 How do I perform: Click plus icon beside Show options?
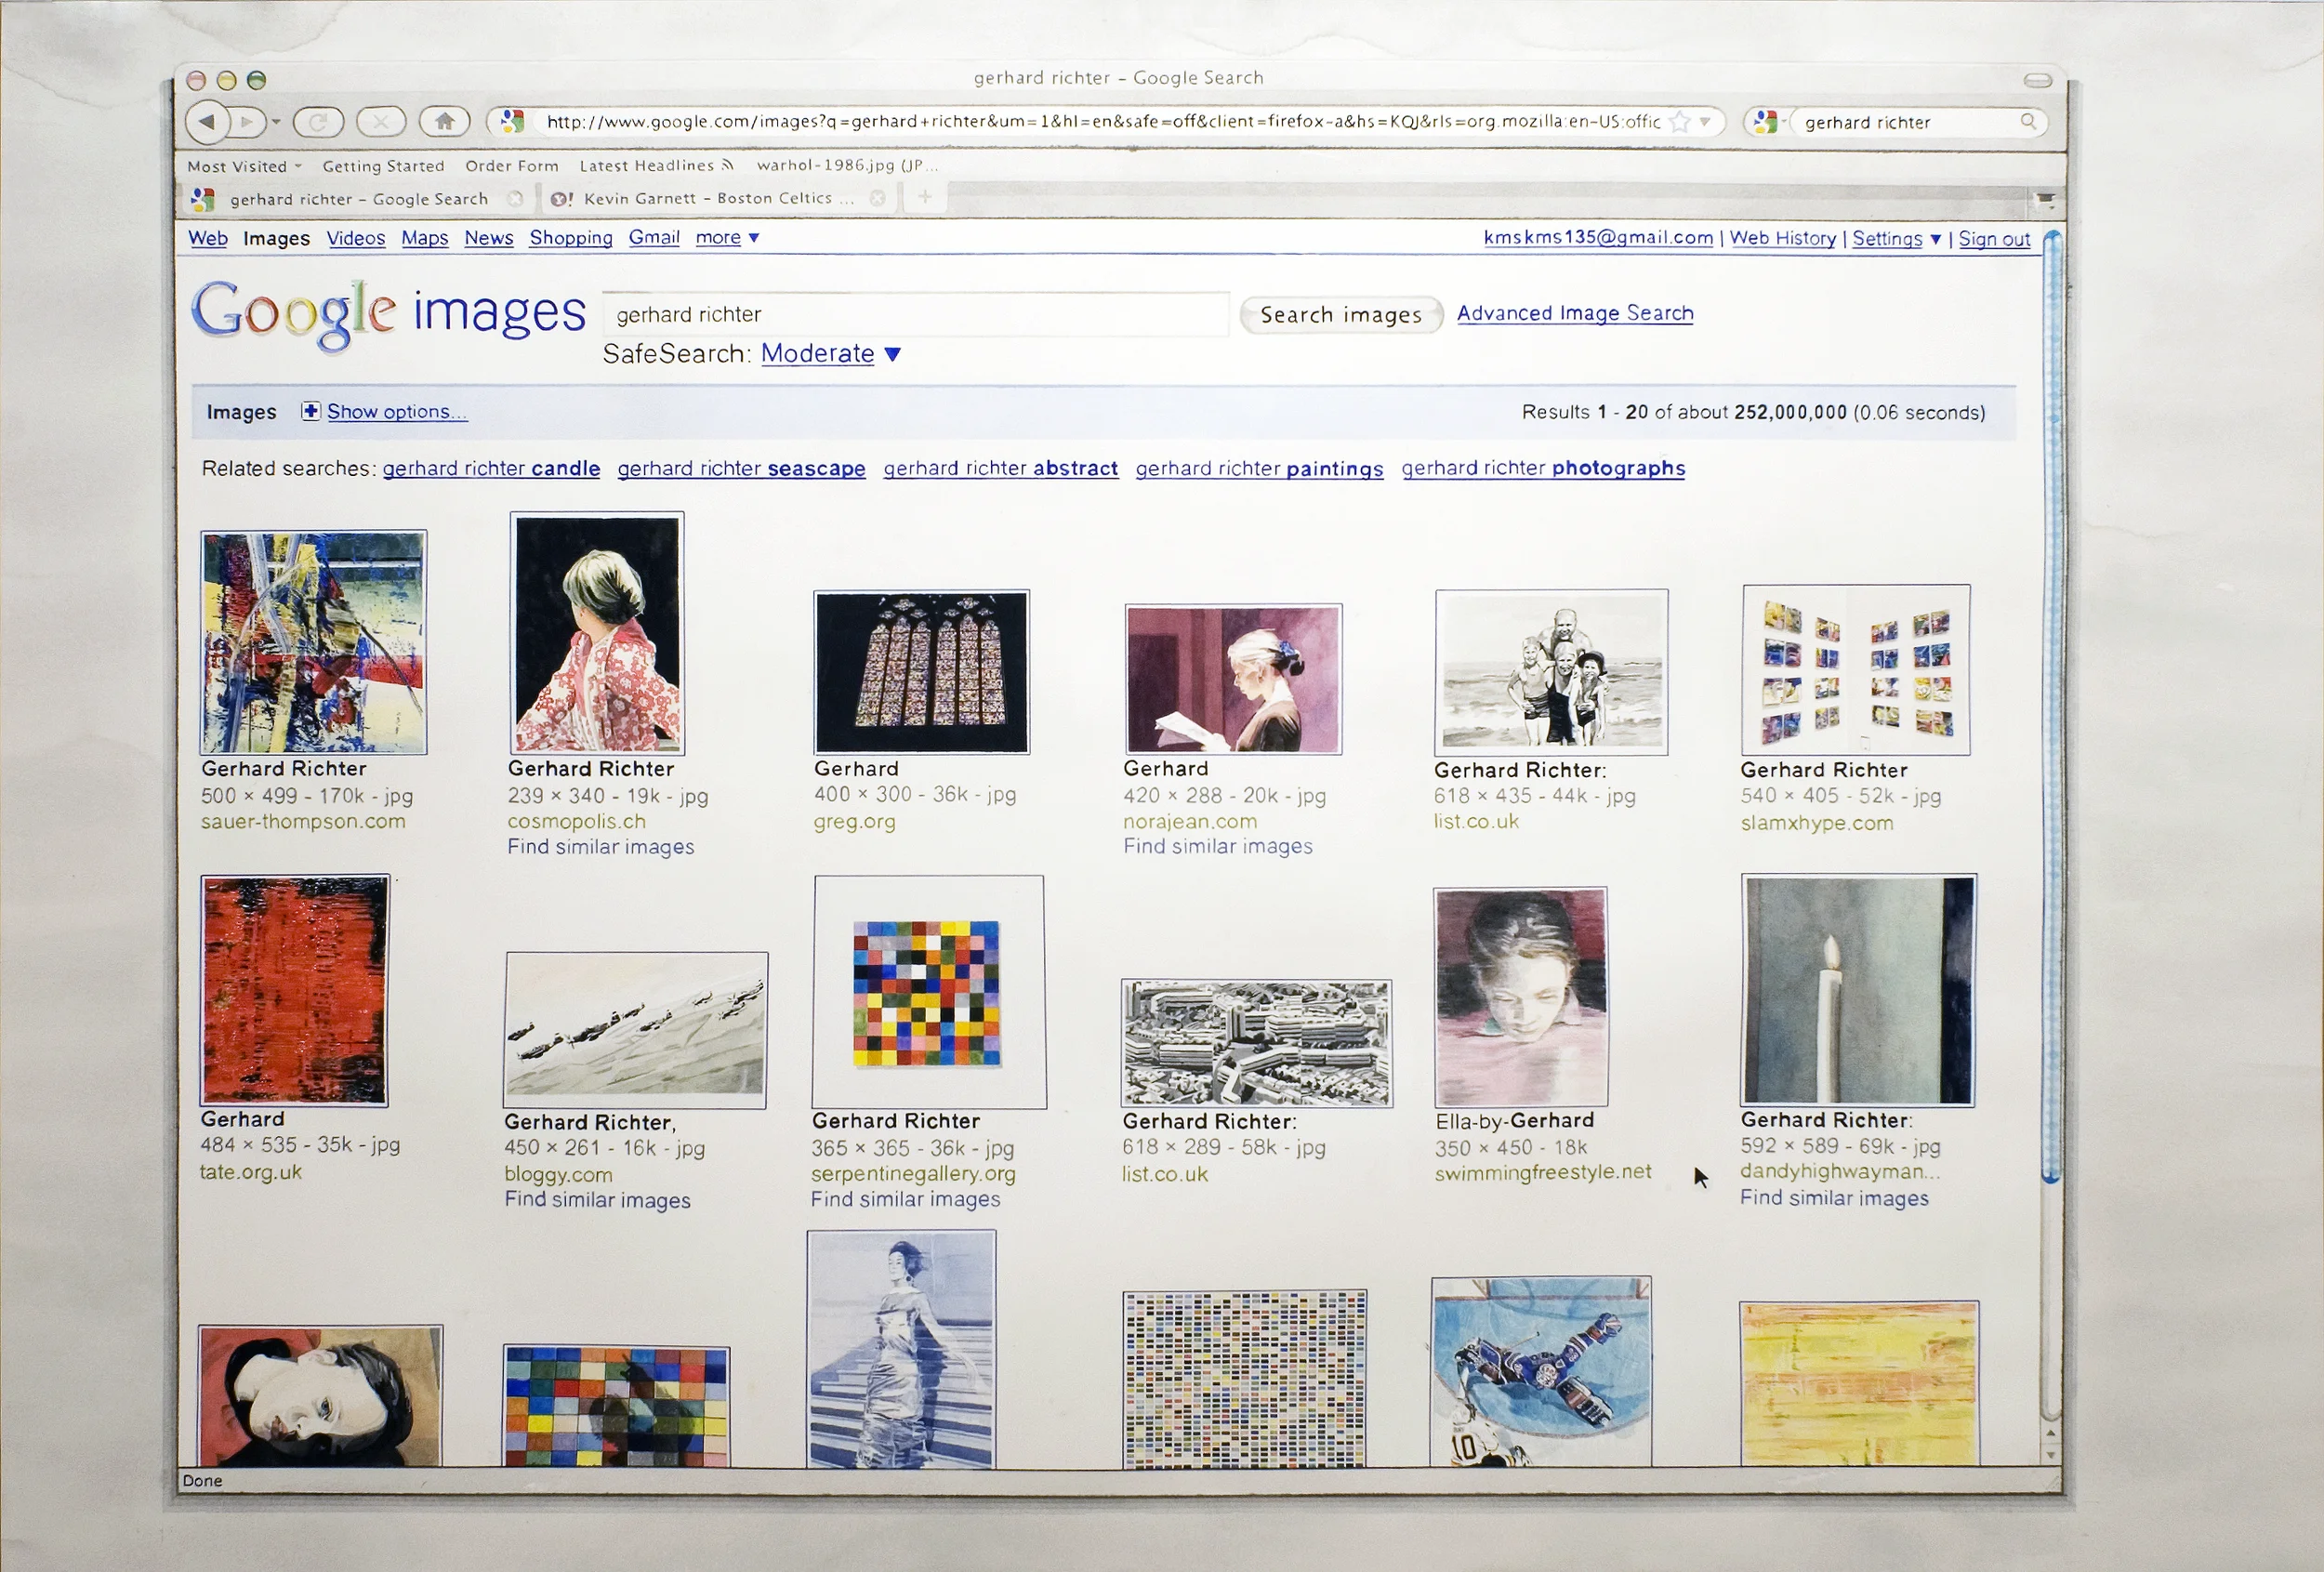pyautogui.click(x=311, y=411)
